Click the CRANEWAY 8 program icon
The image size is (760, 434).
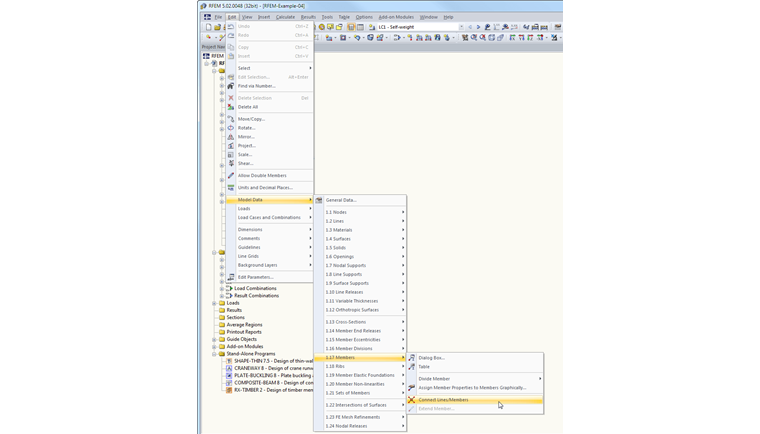click(229, 369)
